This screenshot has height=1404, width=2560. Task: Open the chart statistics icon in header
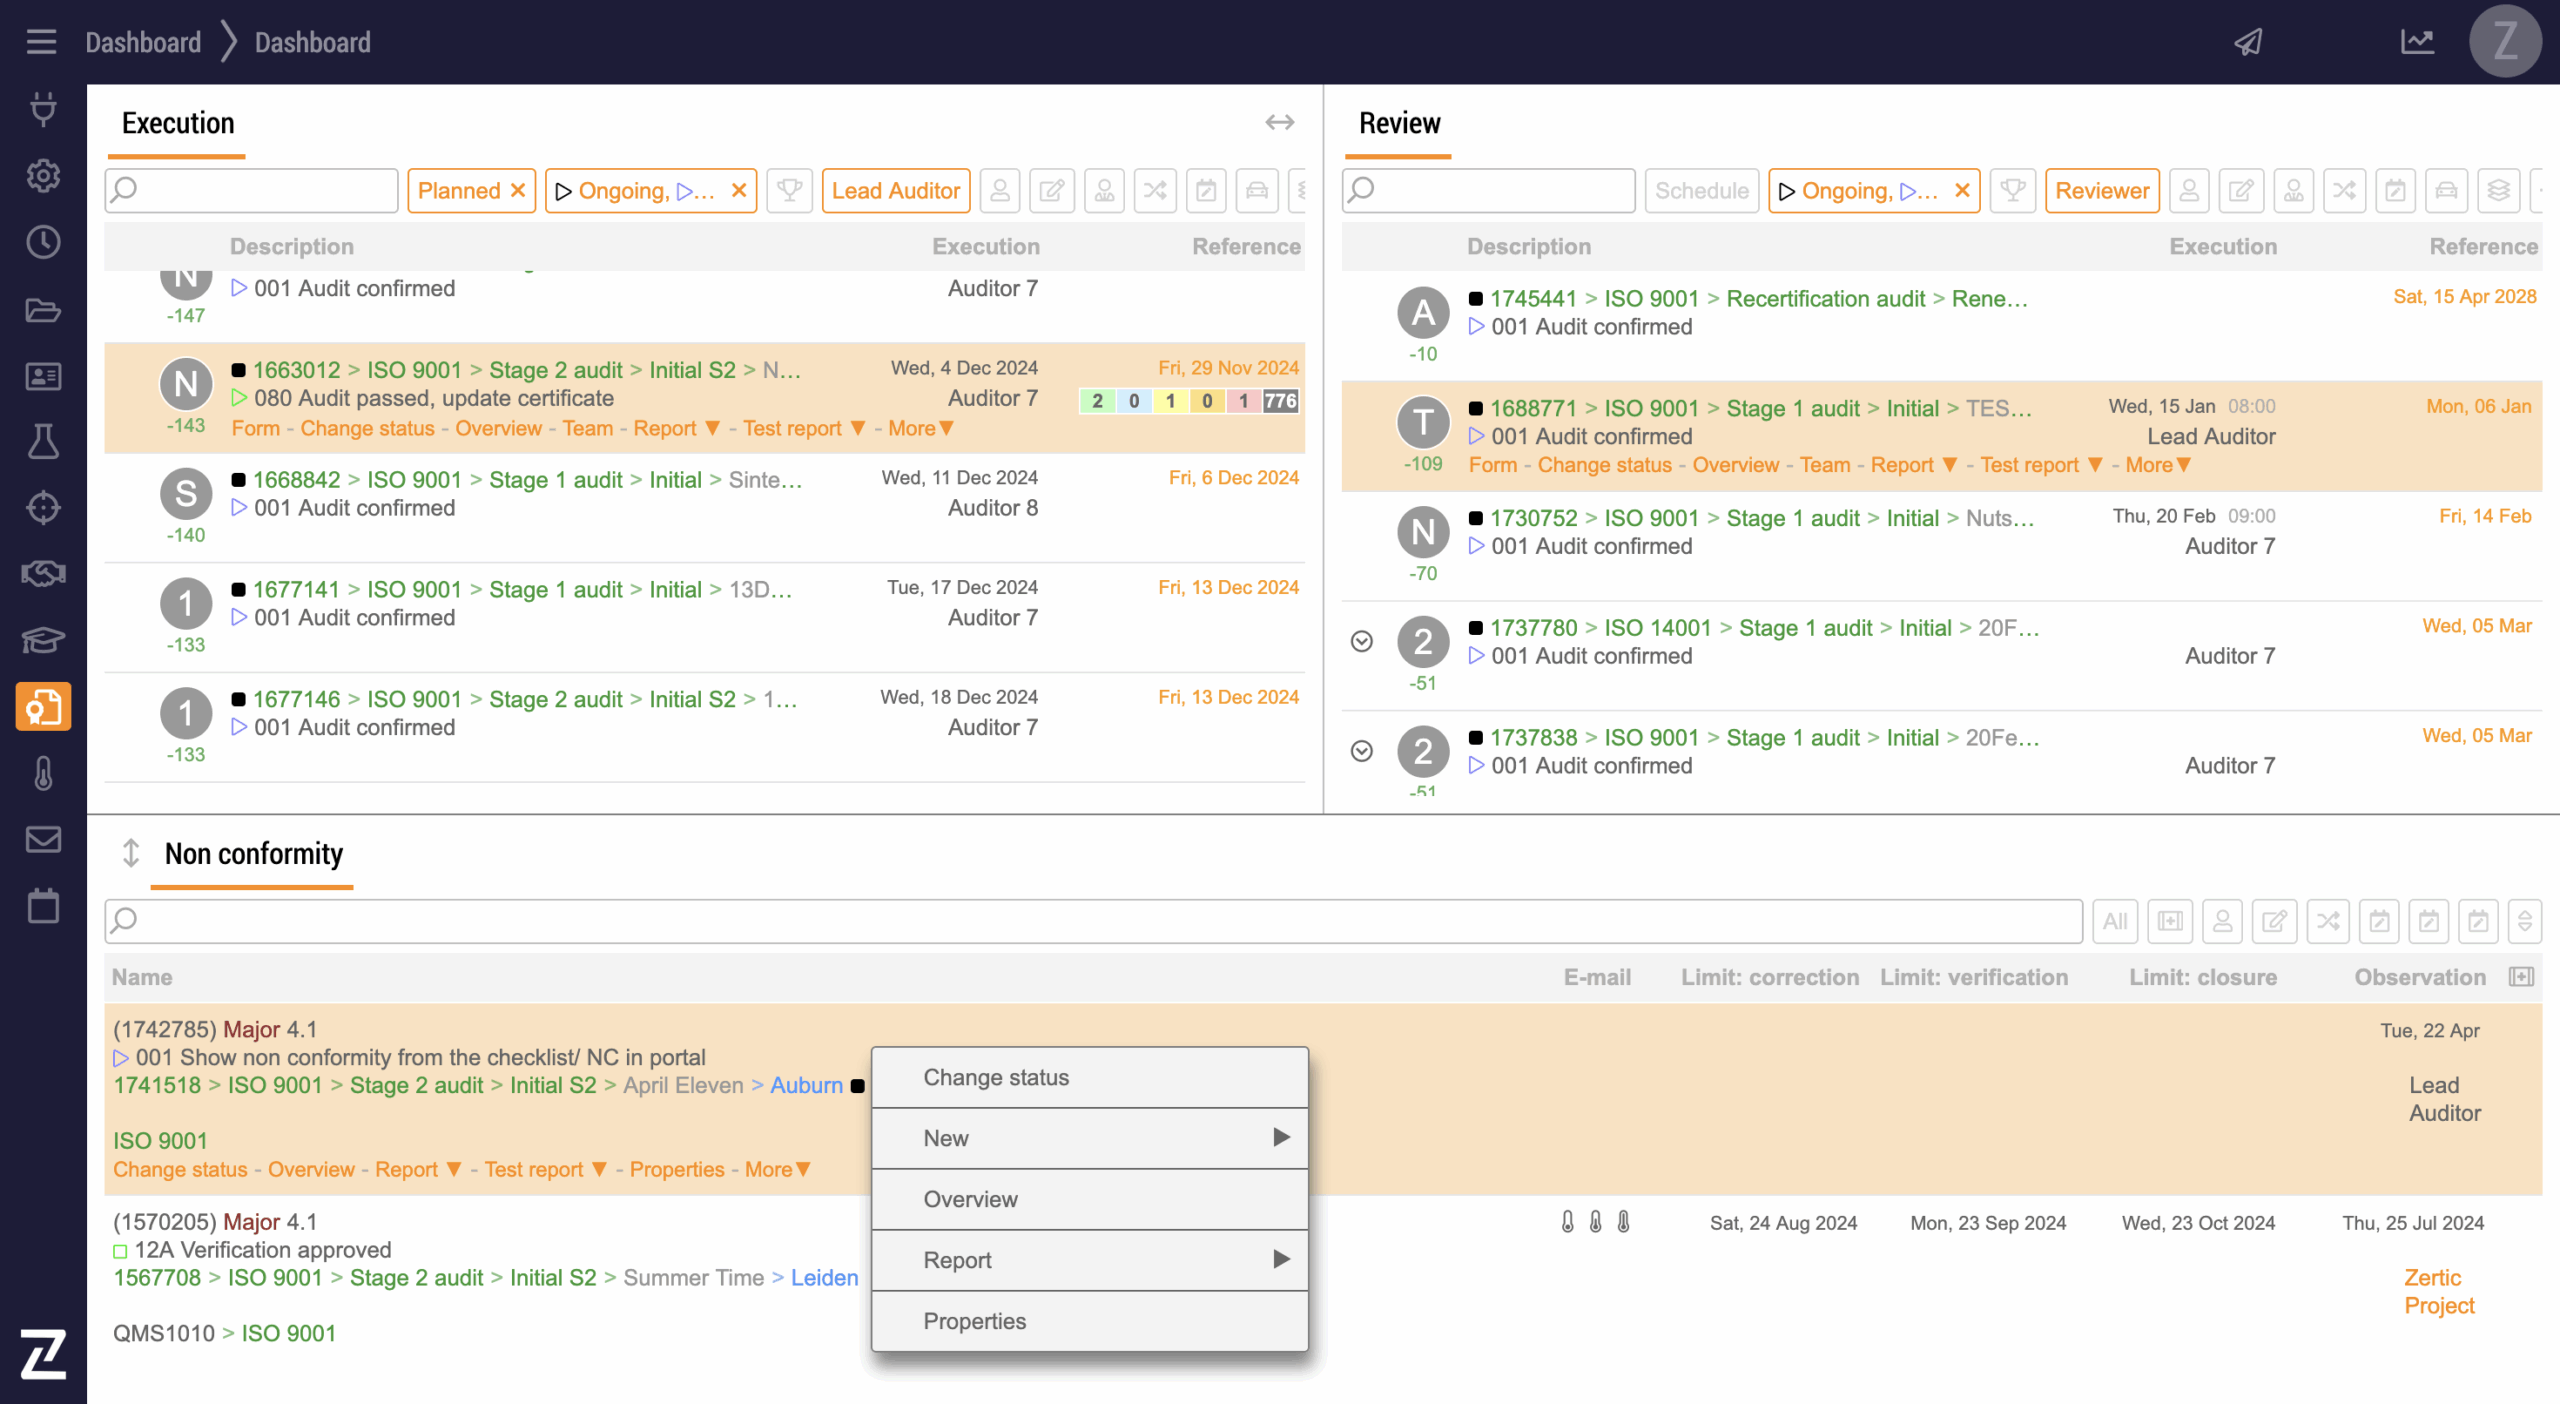[2417, 42]
